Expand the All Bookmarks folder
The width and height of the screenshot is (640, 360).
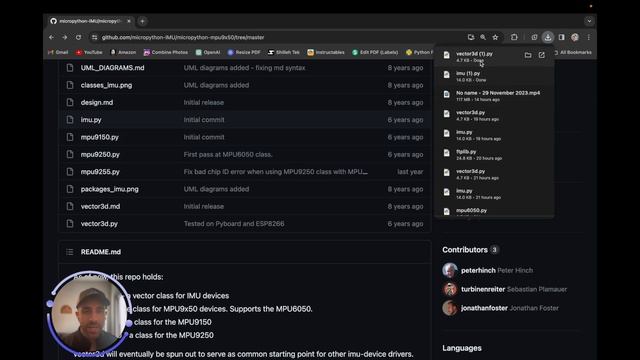click(x=573, y=52)
